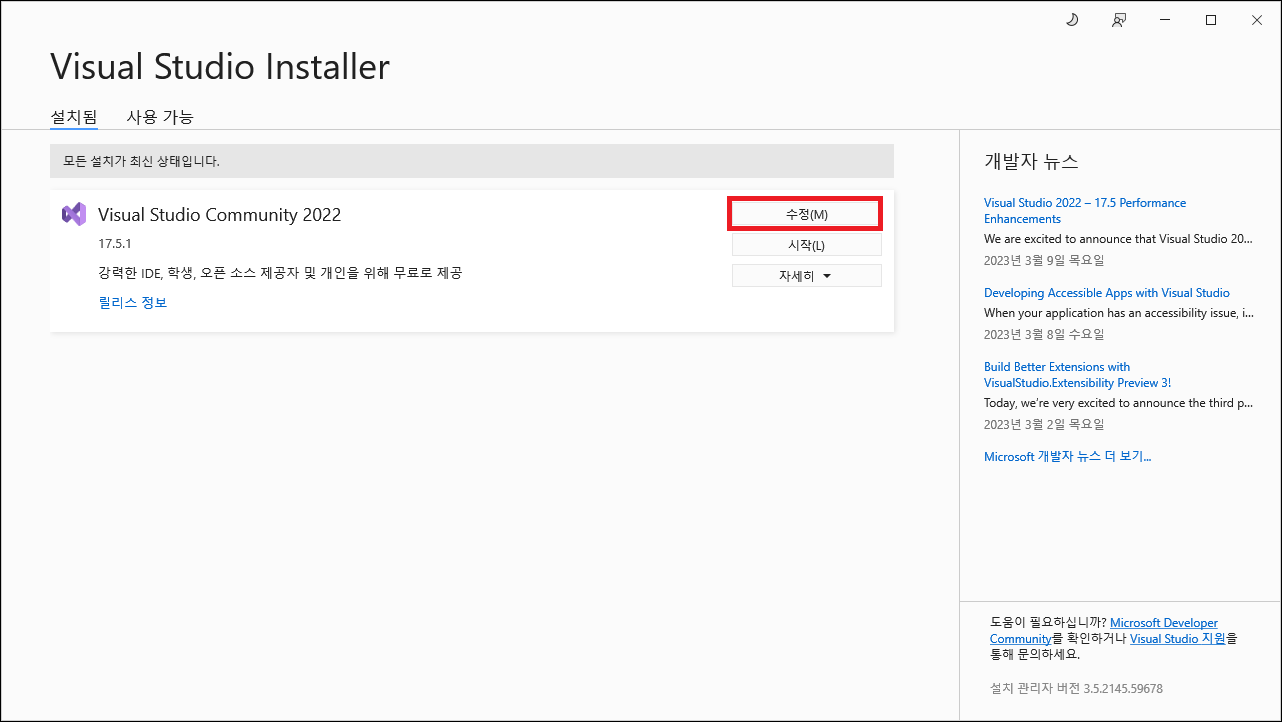
Task: Open the Visual Studio 지원 link
Action: (1177, 638)
